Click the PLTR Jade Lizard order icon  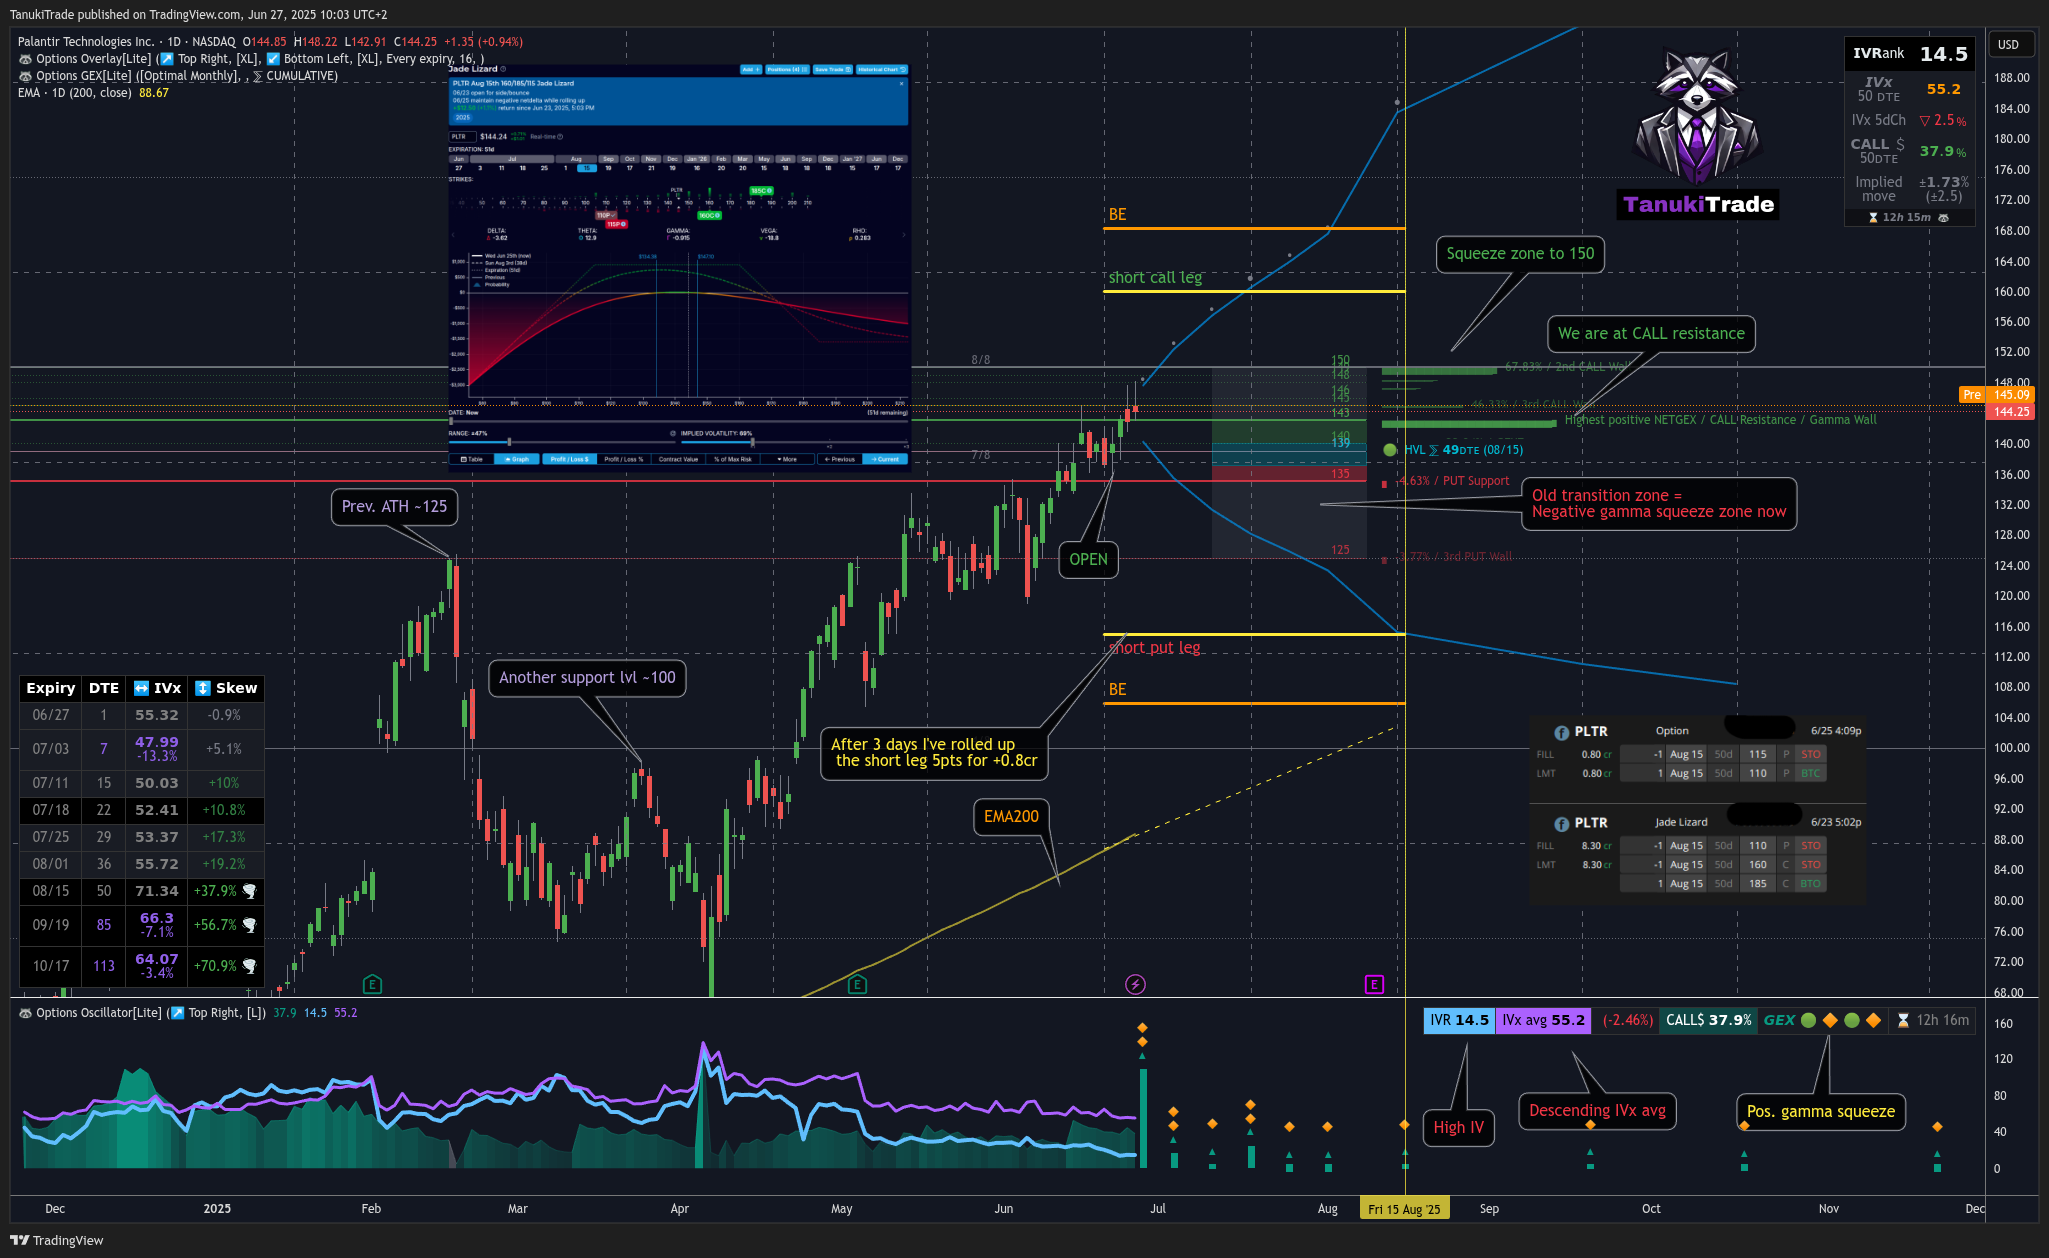tap(1562, 823)
